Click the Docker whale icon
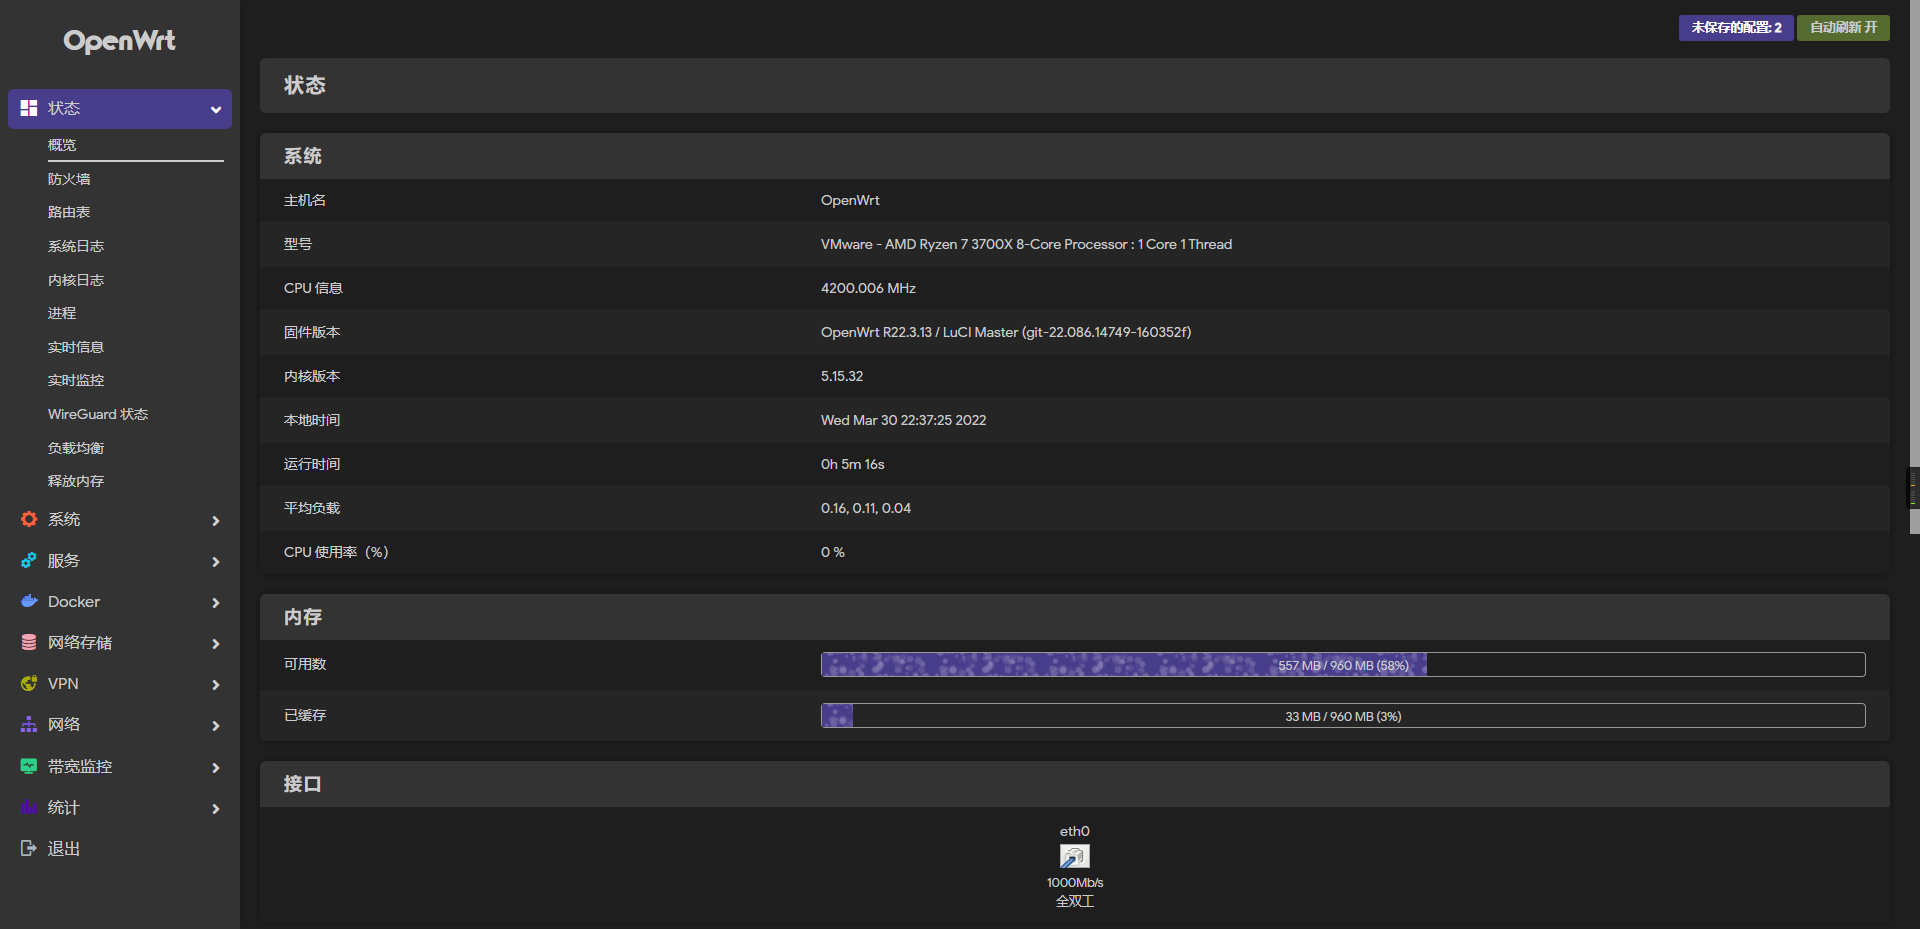Screen dimensions: 1920x929 pyautogui.click(x=29, y=601)
